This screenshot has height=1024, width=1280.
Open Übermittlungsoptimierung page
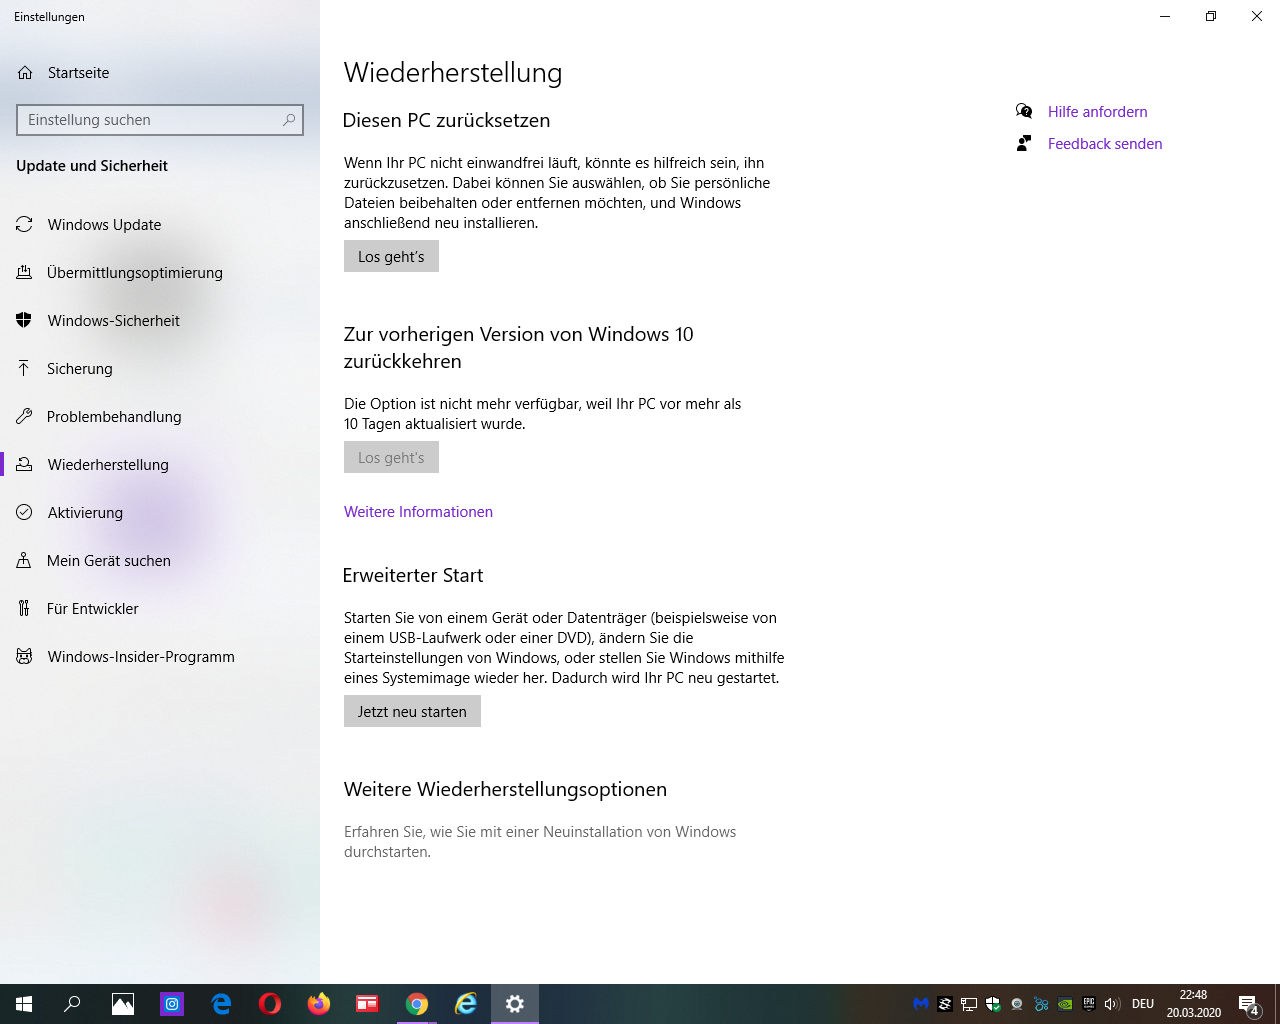pos(160,273)
